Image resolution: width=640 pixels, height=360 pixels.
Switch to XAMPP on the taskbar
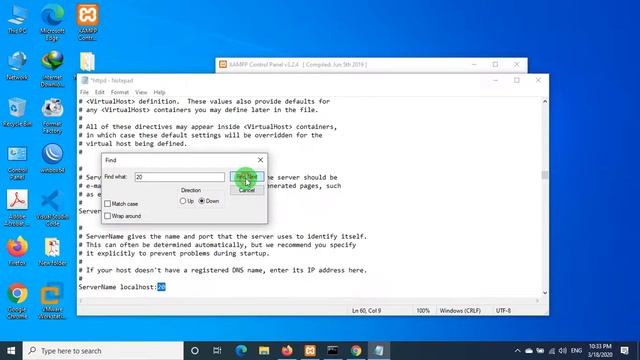click(310, 351)
